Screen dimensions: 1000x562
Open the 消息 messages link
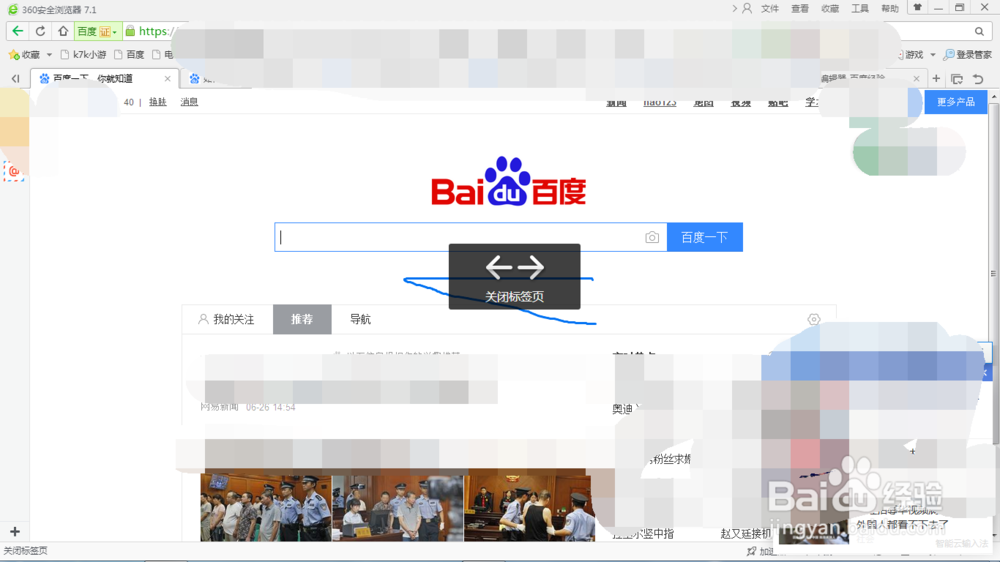pyautogui.click(x=189, y=101)
